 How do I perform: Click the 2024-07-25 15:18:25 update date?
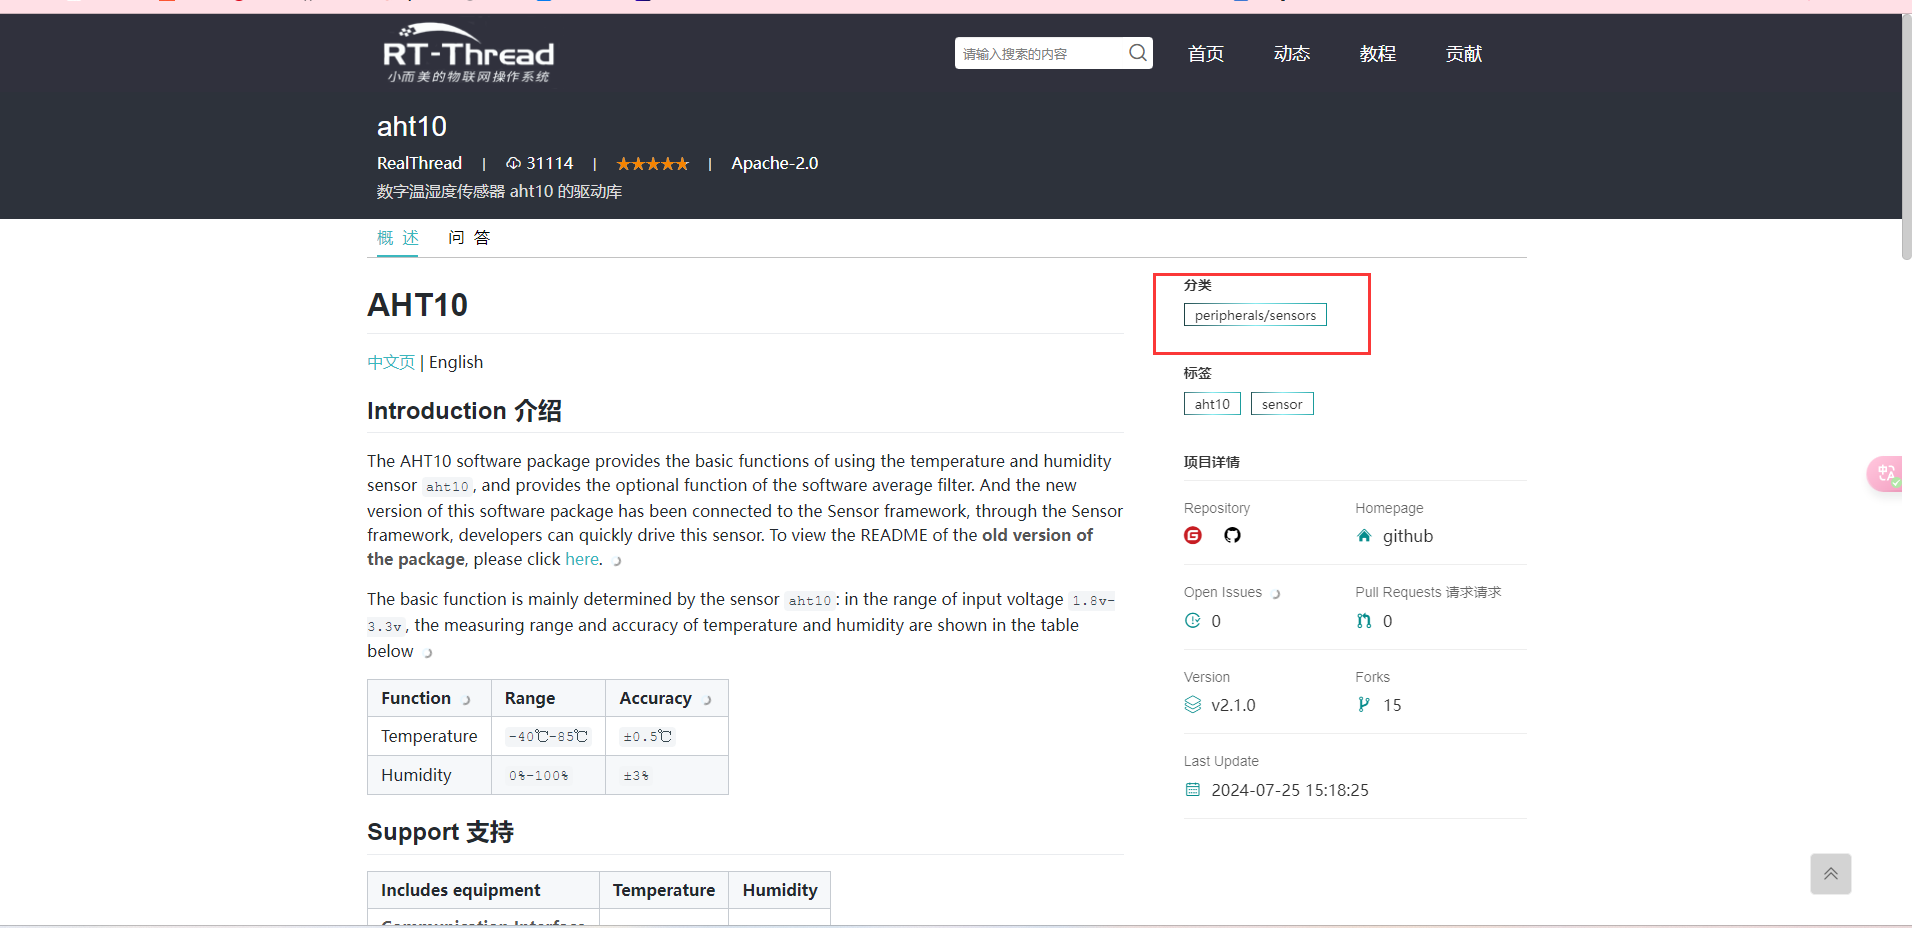click(x=1290, y=790)
